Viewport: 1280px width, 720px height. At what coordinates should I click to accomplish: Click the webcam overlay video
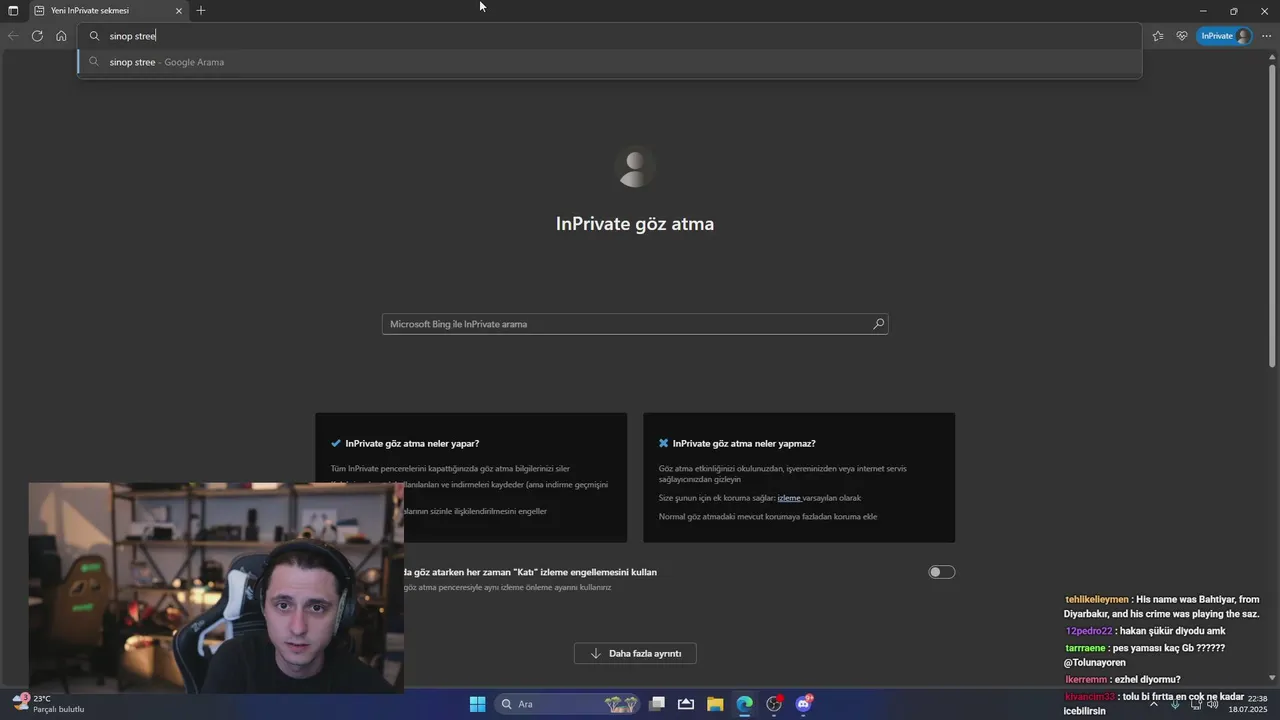216,588
